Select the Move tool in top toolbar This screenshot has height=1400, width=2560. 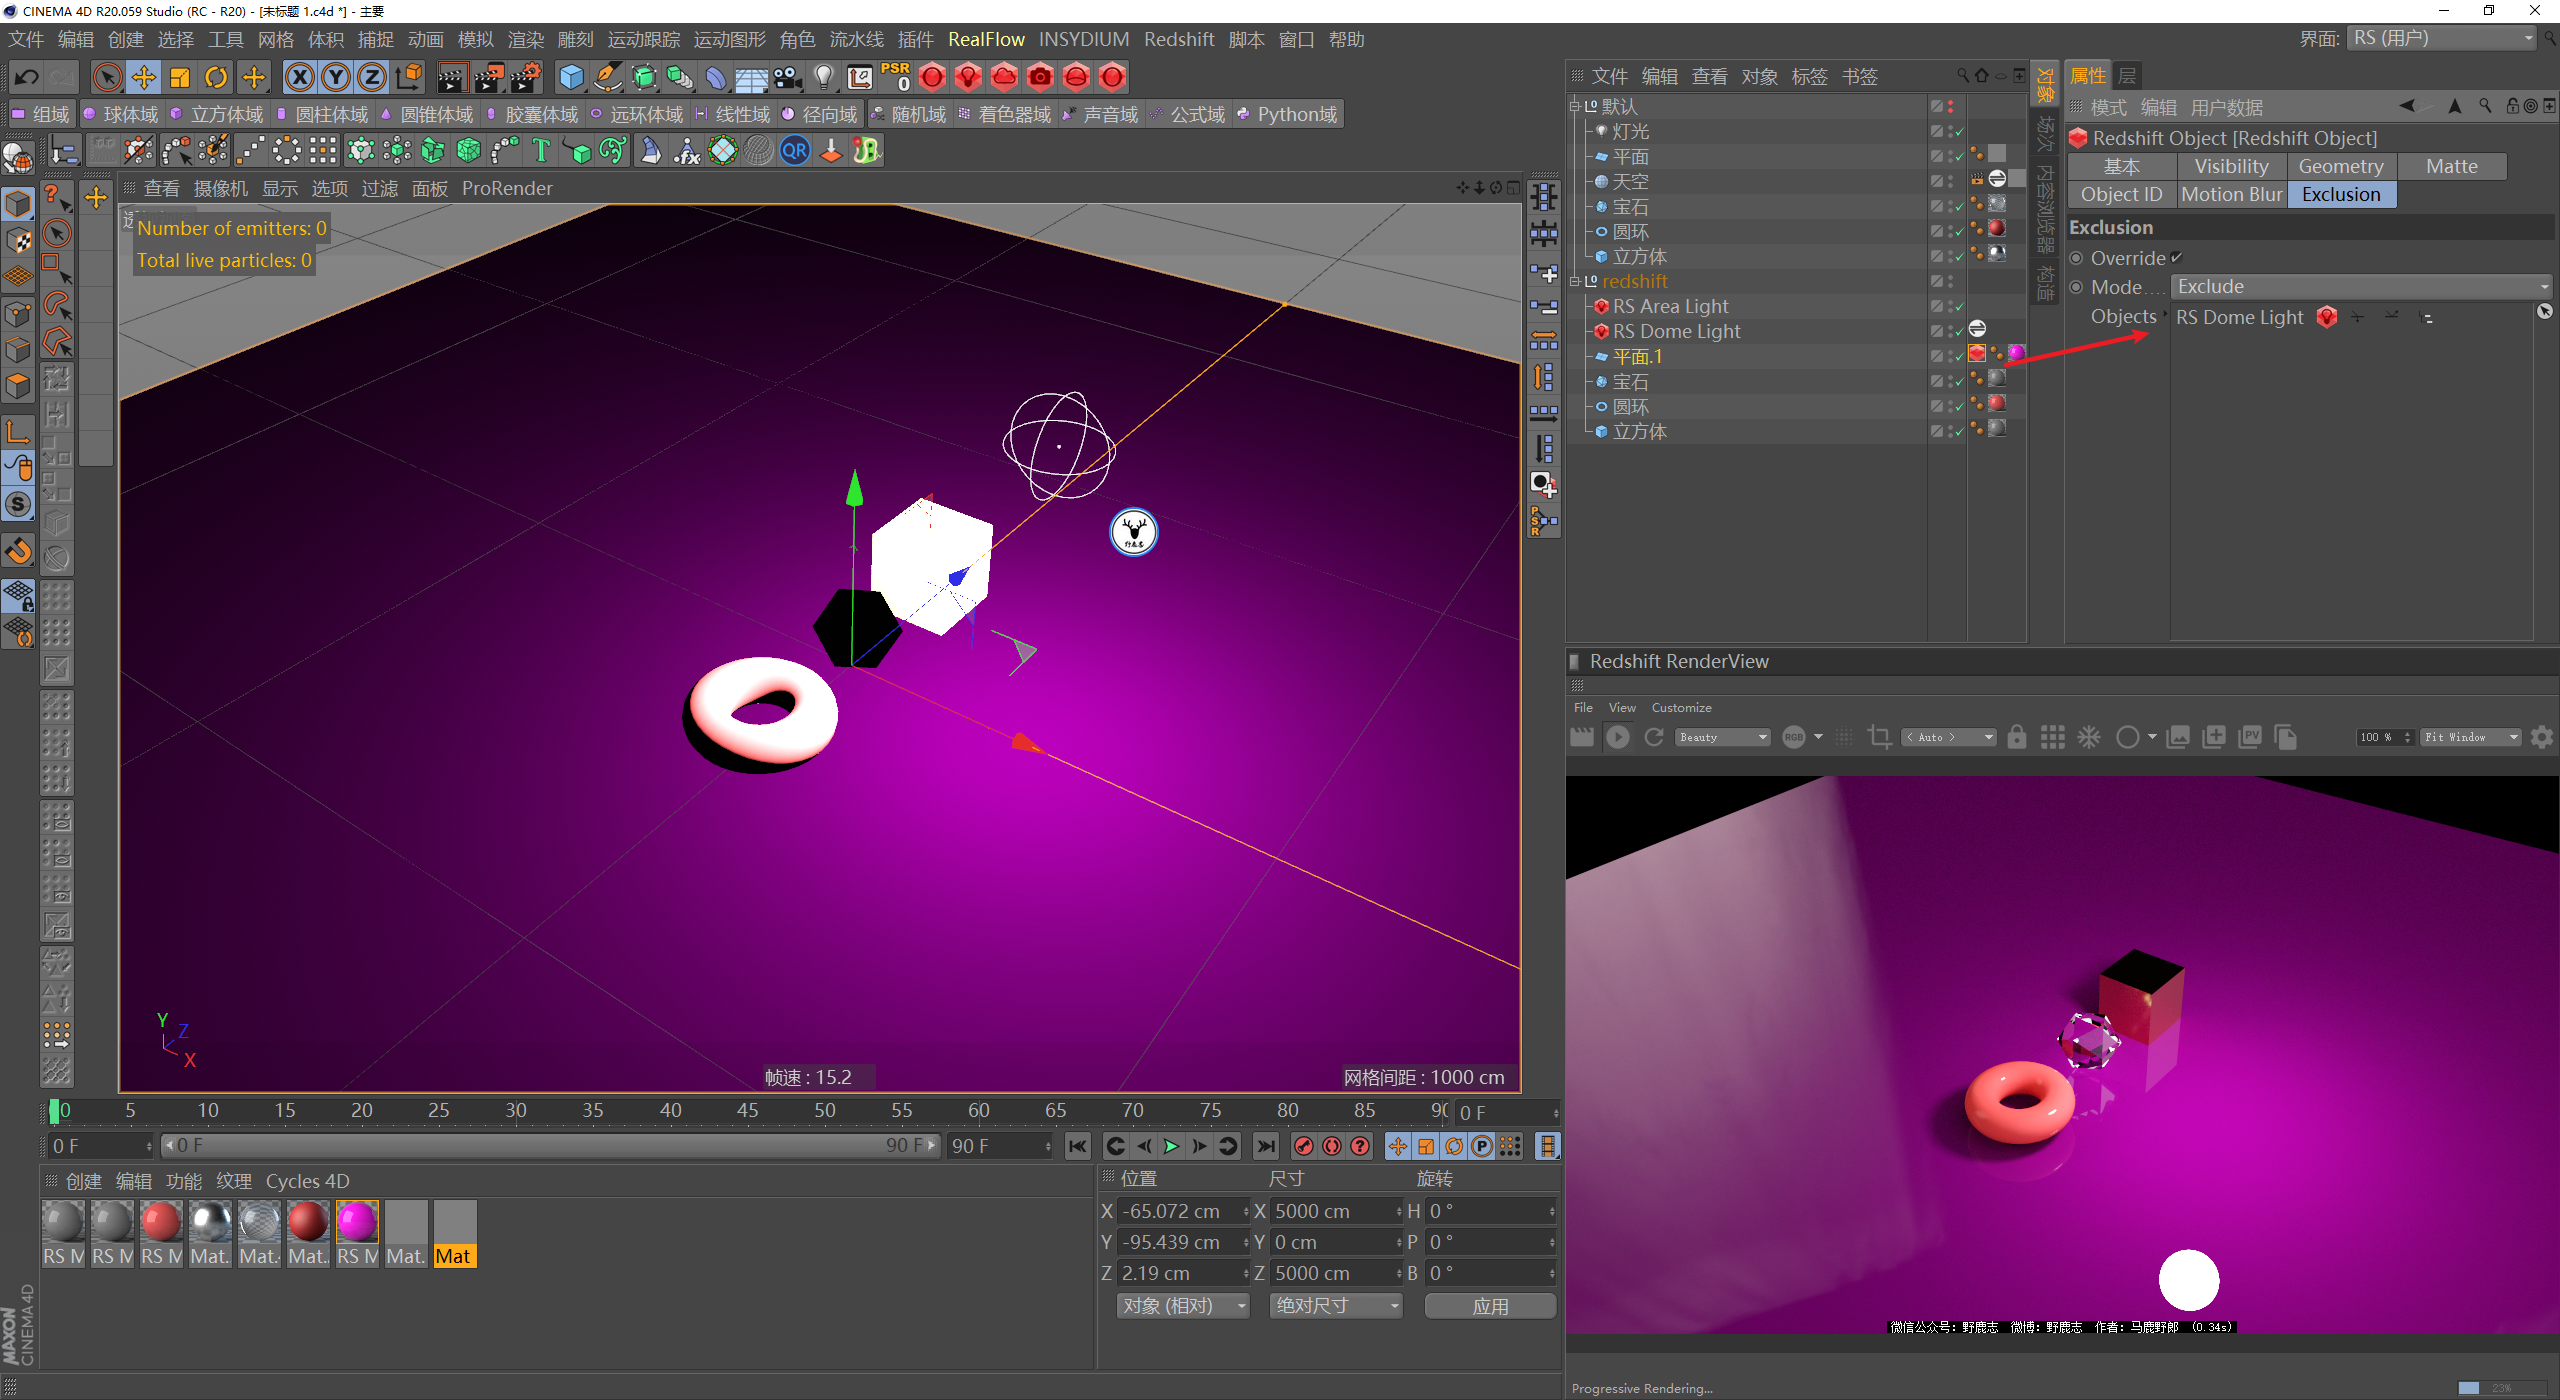[x=144, y=77]
